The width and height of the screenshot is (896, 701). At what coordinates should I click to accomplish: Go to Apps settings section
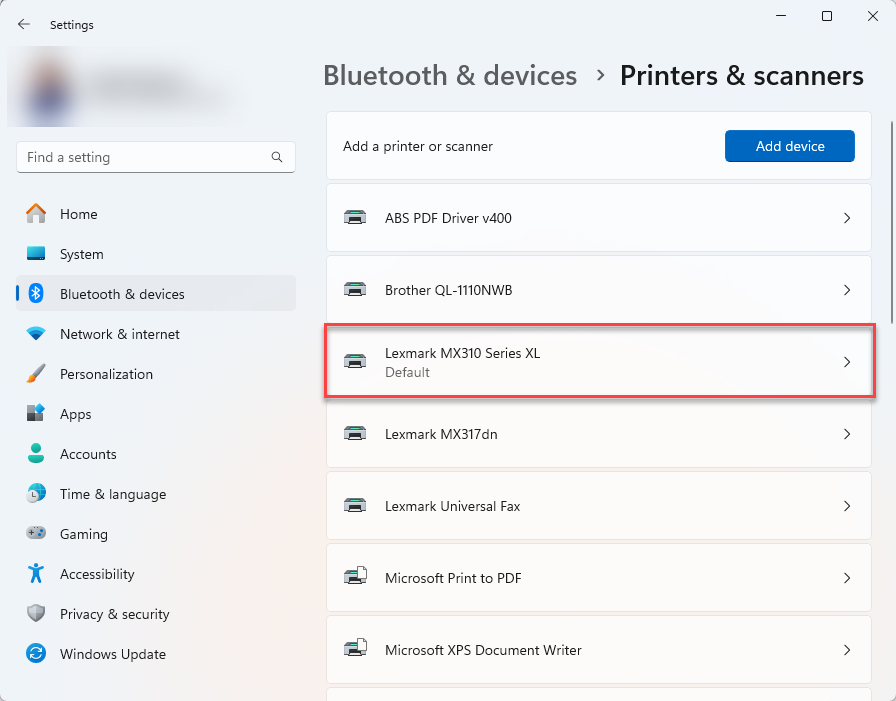[x=75, y=414]
